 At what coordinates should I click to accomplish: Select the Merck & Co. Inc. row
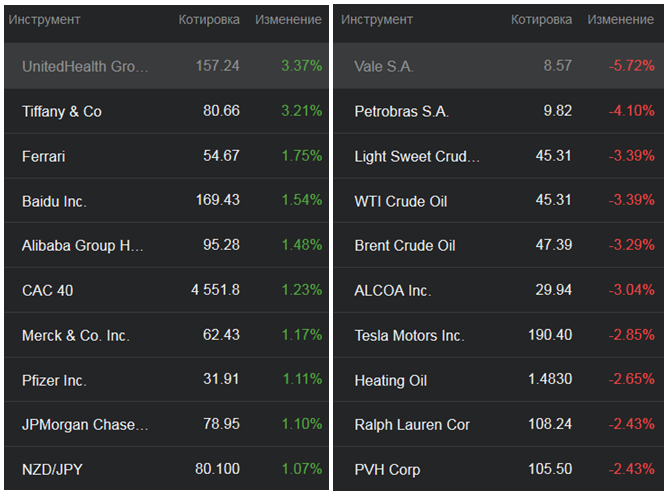(76, 335)
